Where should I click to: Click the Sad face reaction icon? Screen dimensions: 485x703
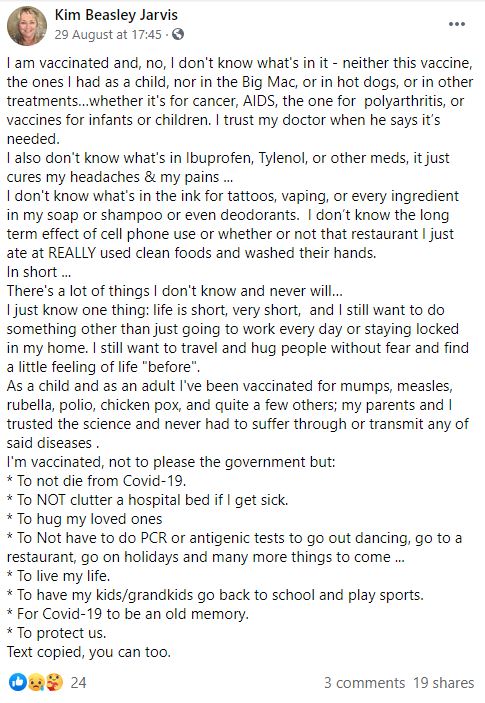click(x=35, y=682)
